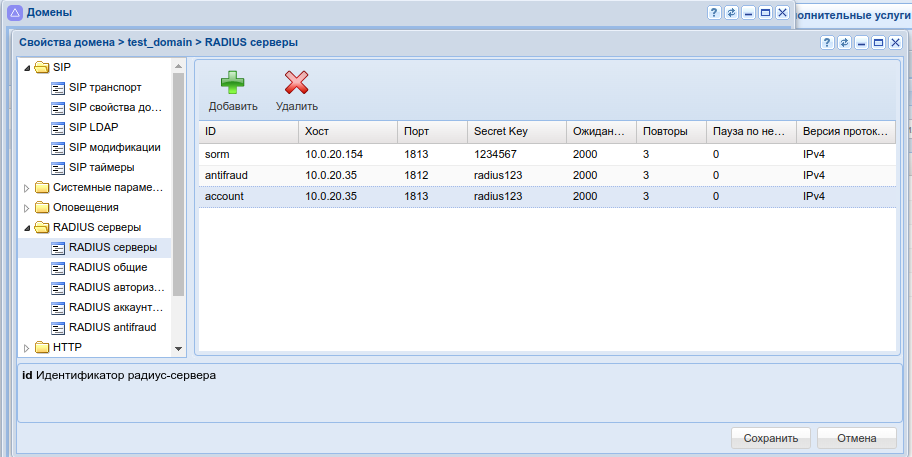The width and height of the screenshot is (912, 457).
Task: Collapse the RADIUS серверы folder
Action: coord(27,228)
